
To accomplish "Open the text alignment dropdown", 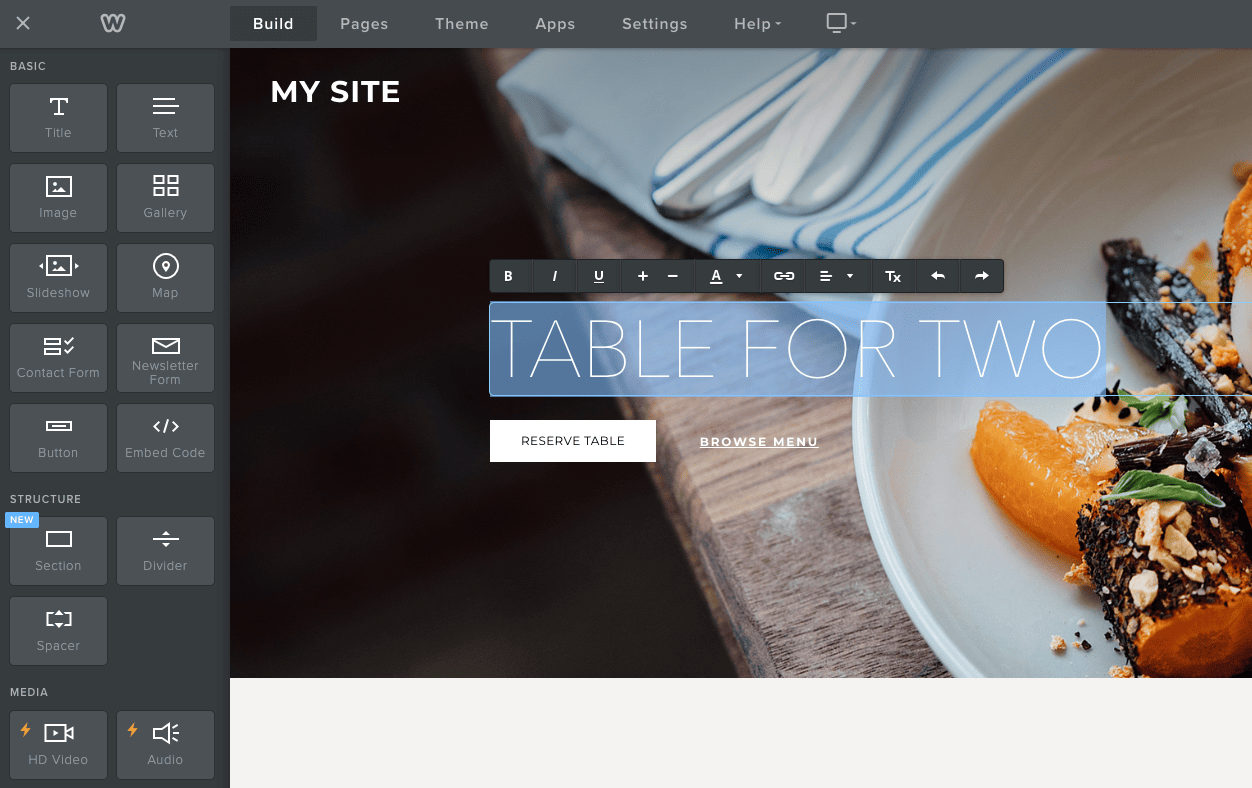I will point(837,276).
